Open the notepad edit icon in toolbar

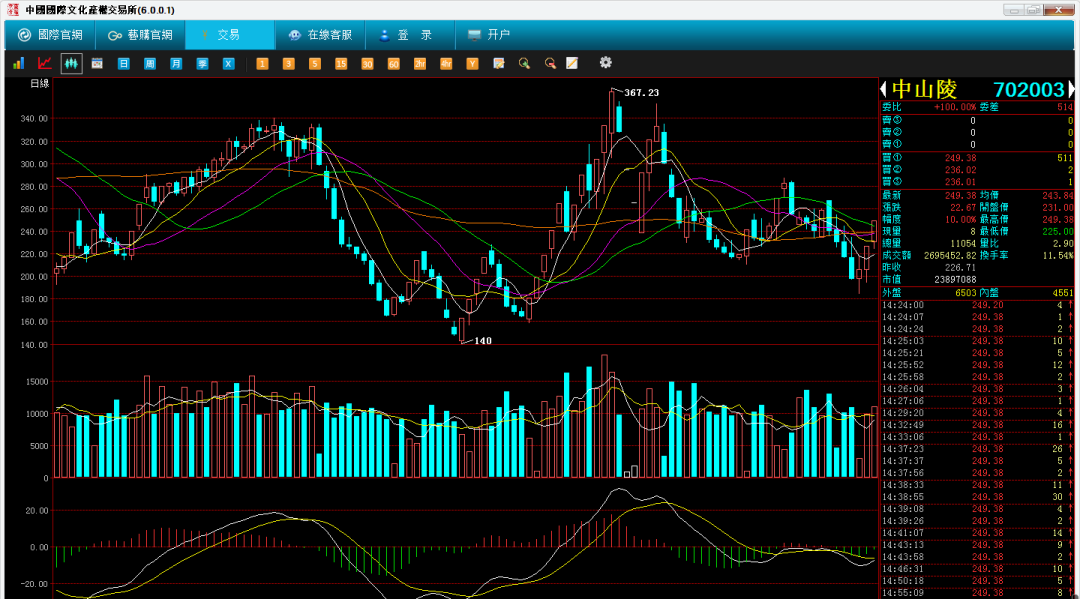tap(499, 63)
